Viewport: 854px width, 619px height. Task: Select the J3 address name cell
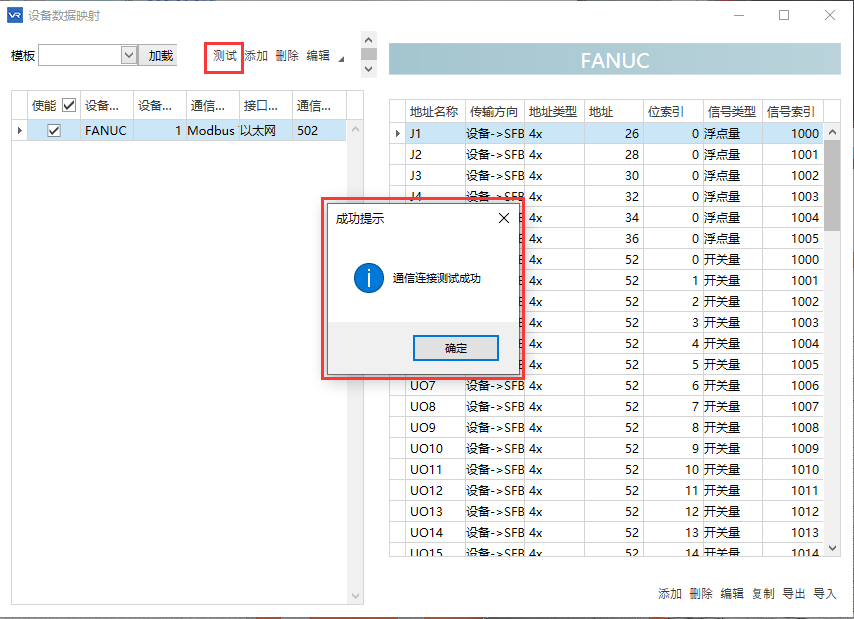coord(435,175)
